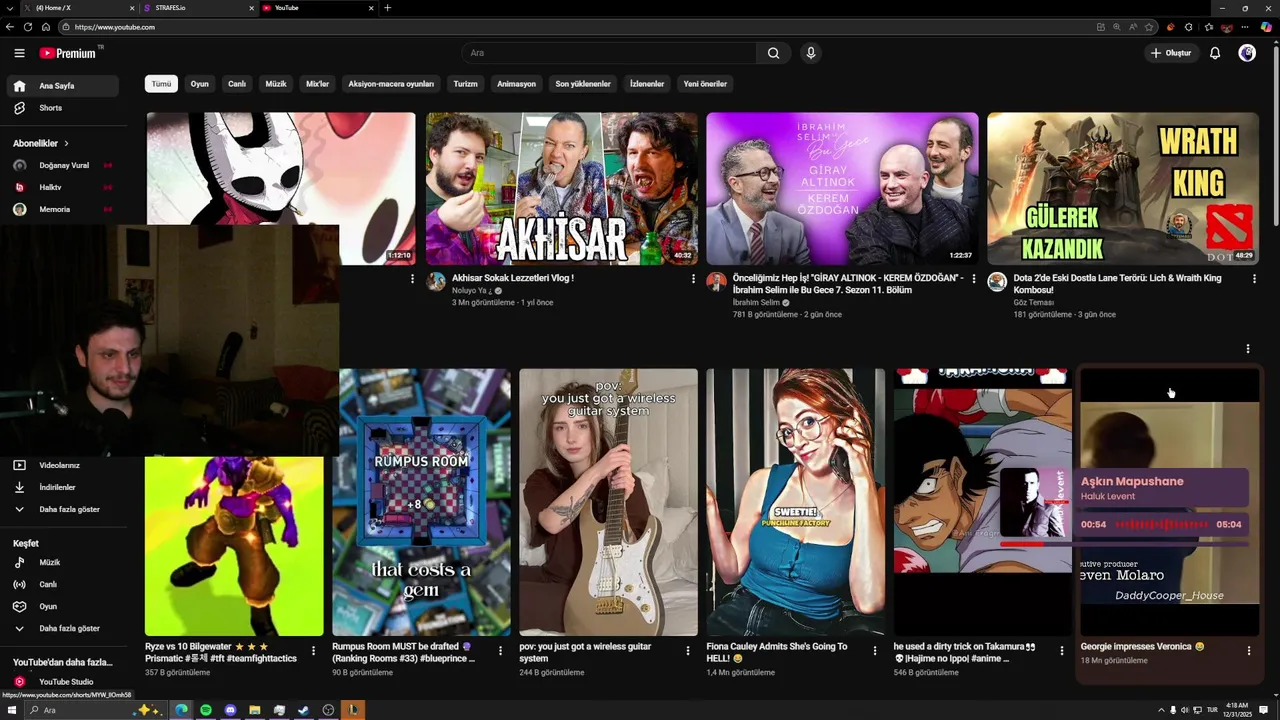Open Discord from the taskbar
Viewport: 1280px width, 720px height.
point(230,710)
